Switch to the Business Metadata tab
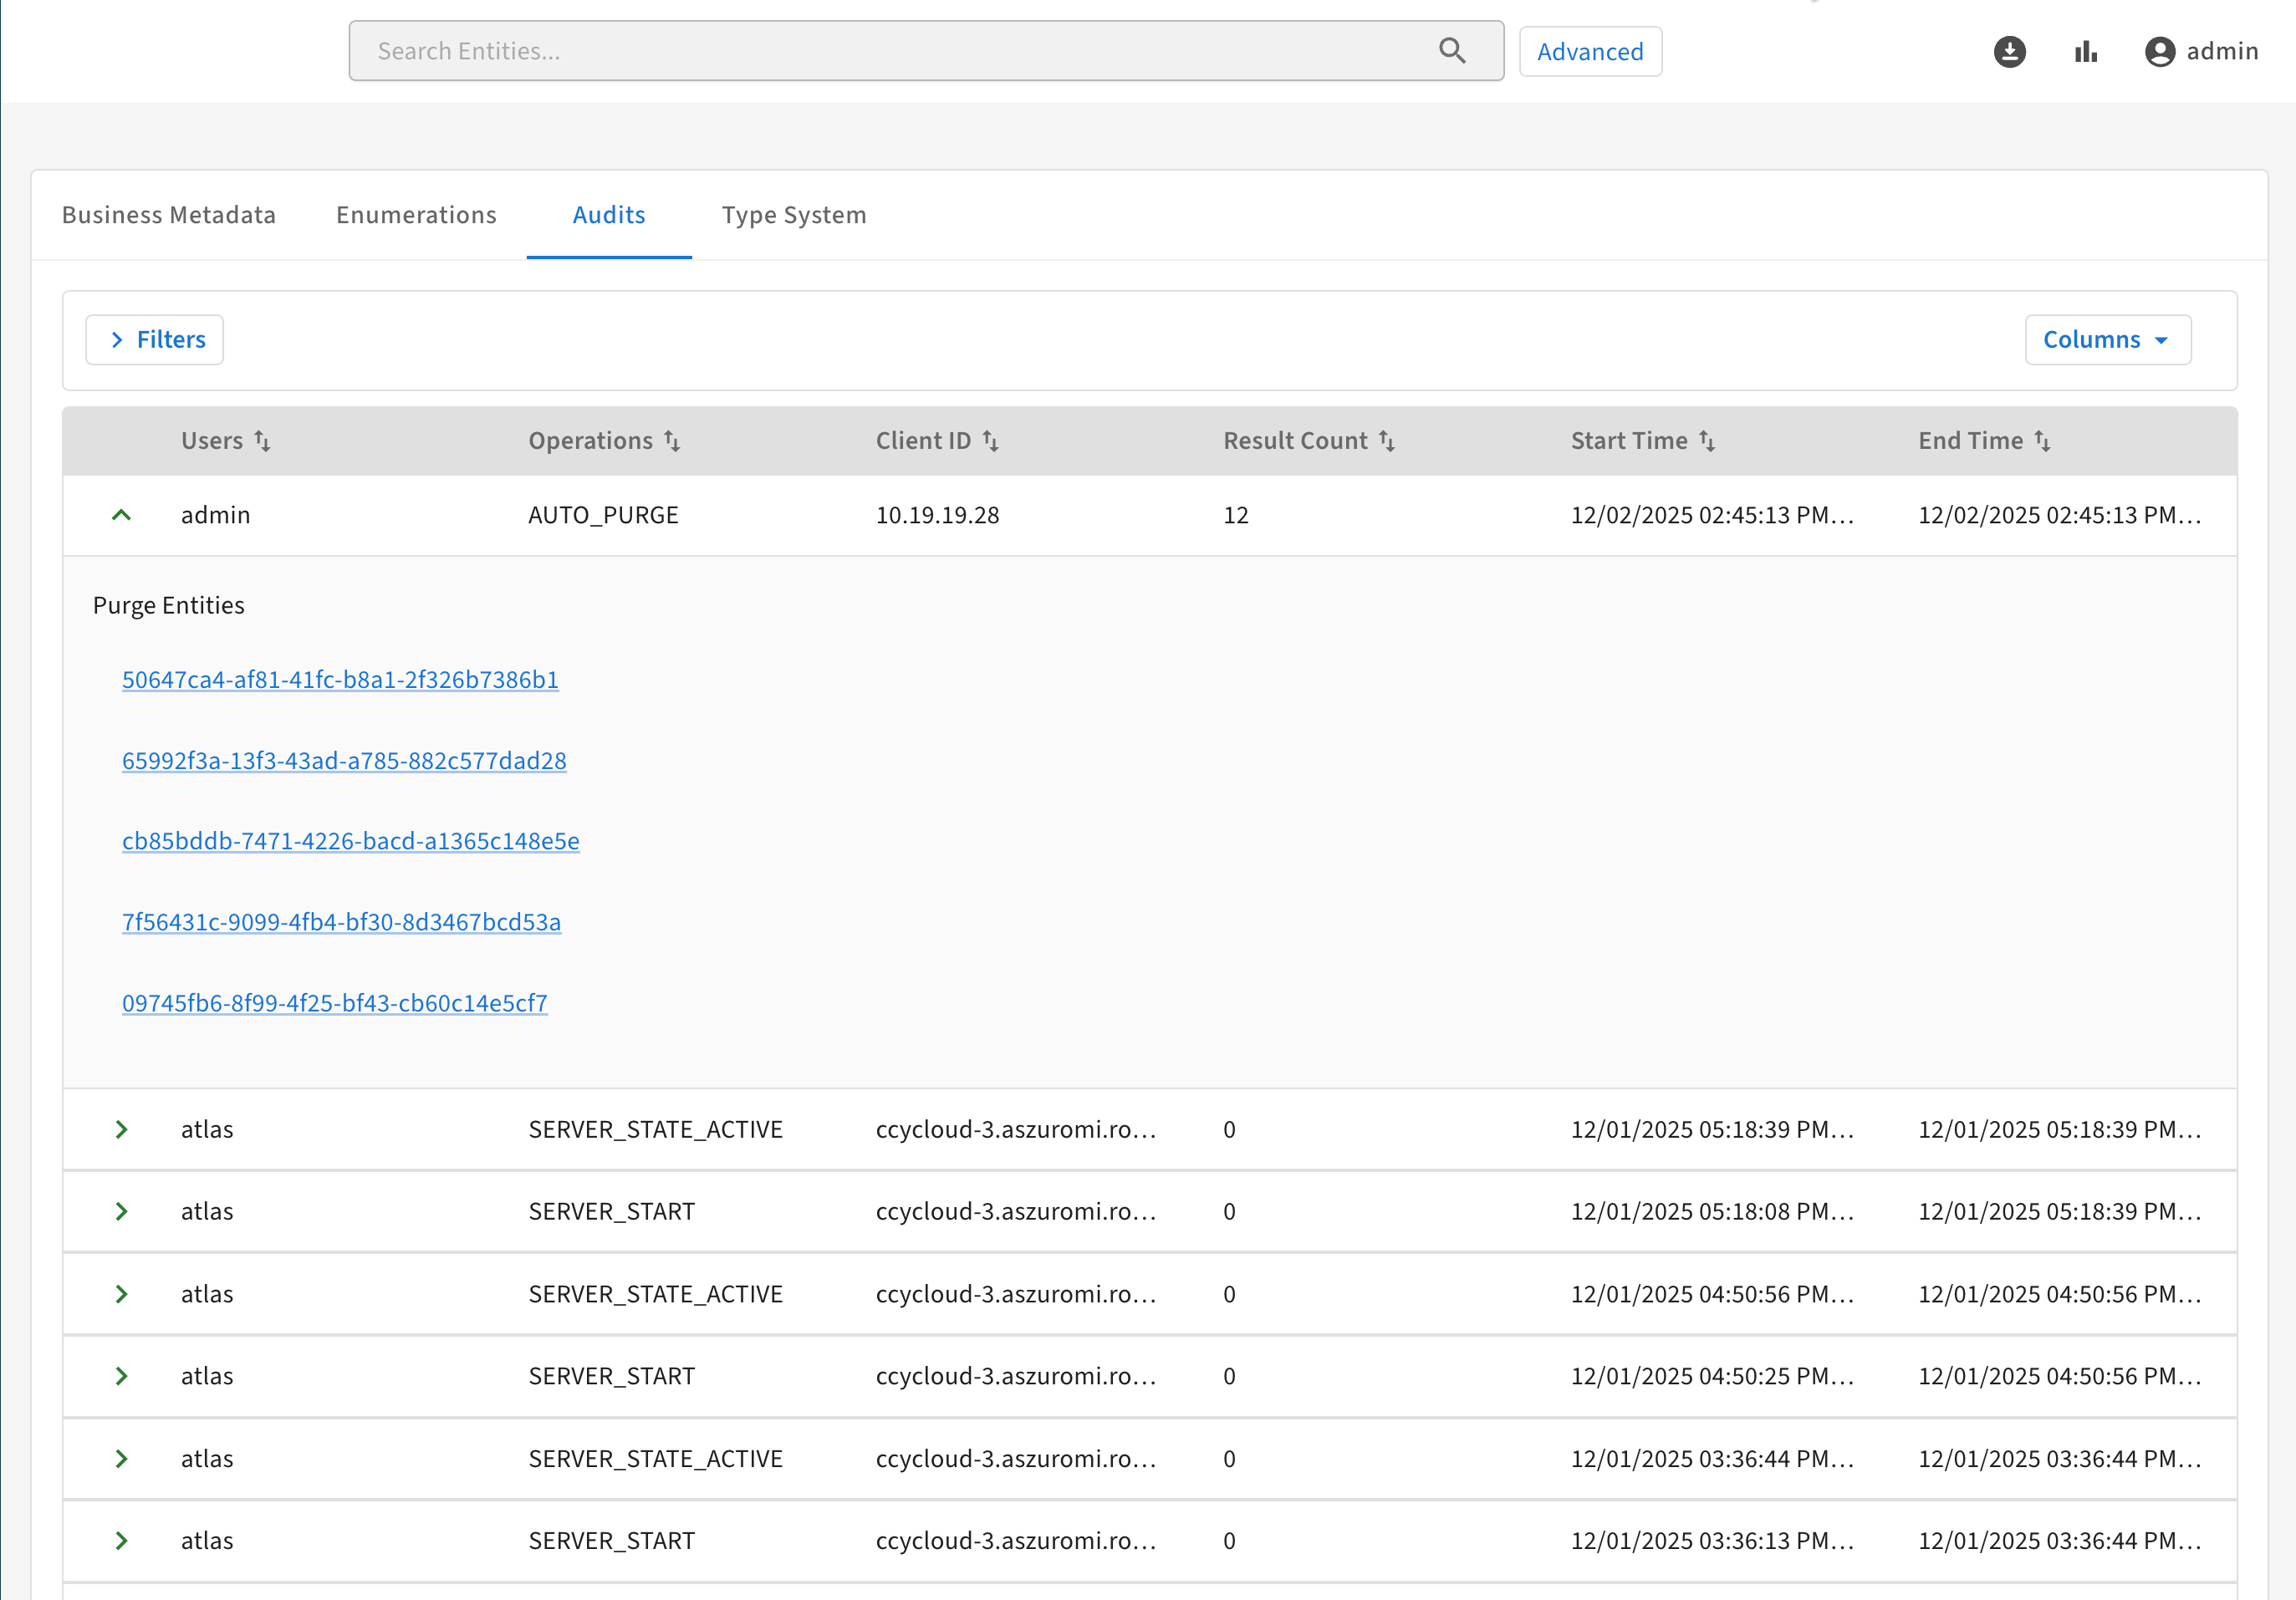Image resolution: width=2296 pixels, height=1600 pixels. [x=168, y=215]
